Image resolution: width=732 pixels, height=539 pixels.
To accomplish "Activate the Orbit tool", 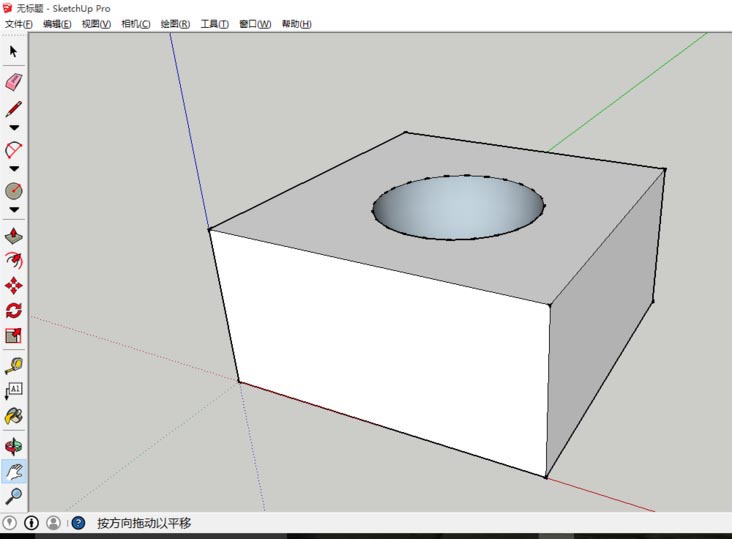I will click(14, 446).
